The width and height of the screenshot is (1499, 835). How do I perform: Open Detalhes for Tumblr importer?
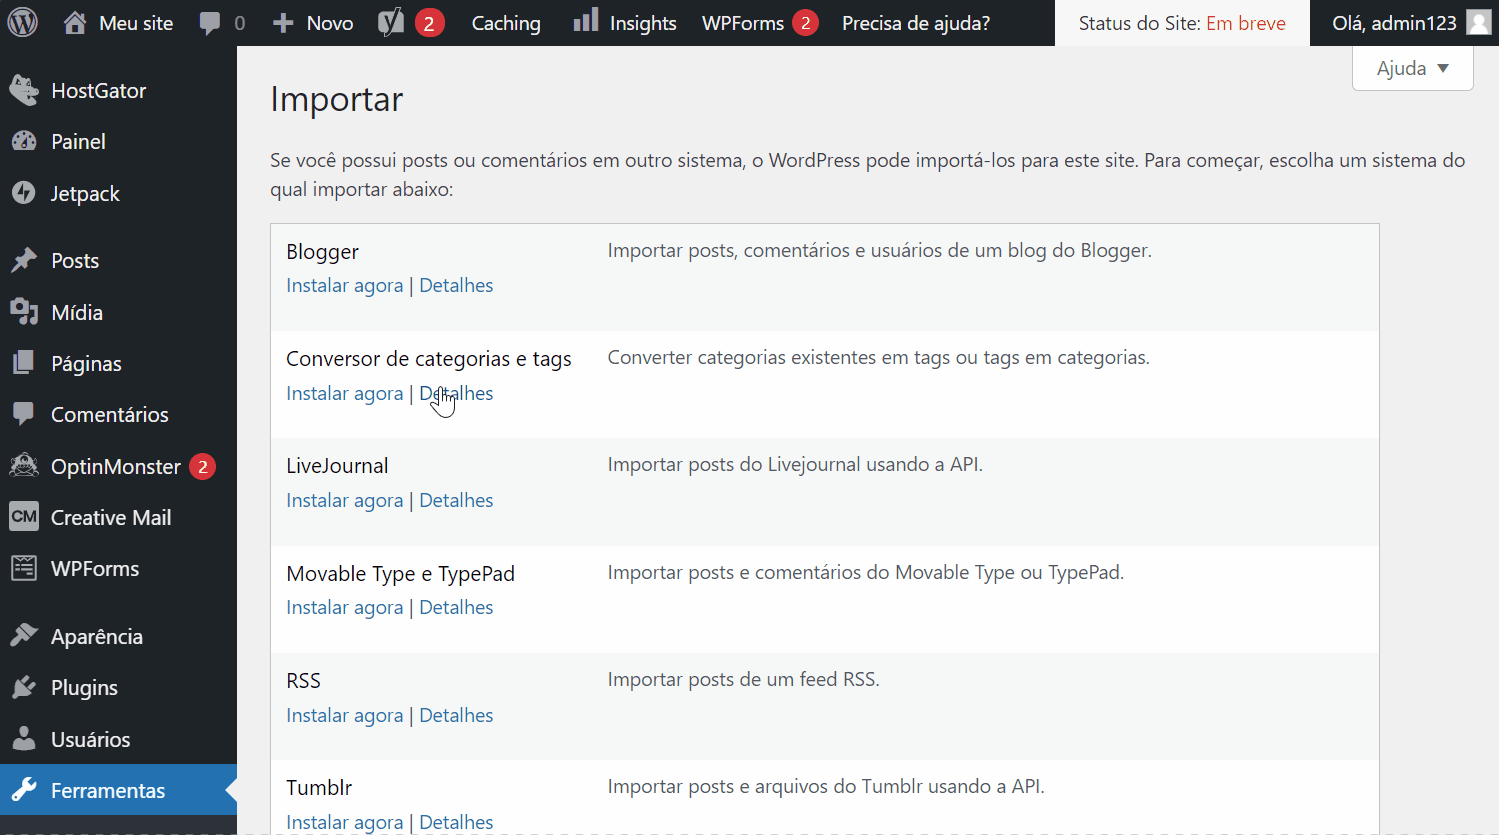[x=456, y=822]
